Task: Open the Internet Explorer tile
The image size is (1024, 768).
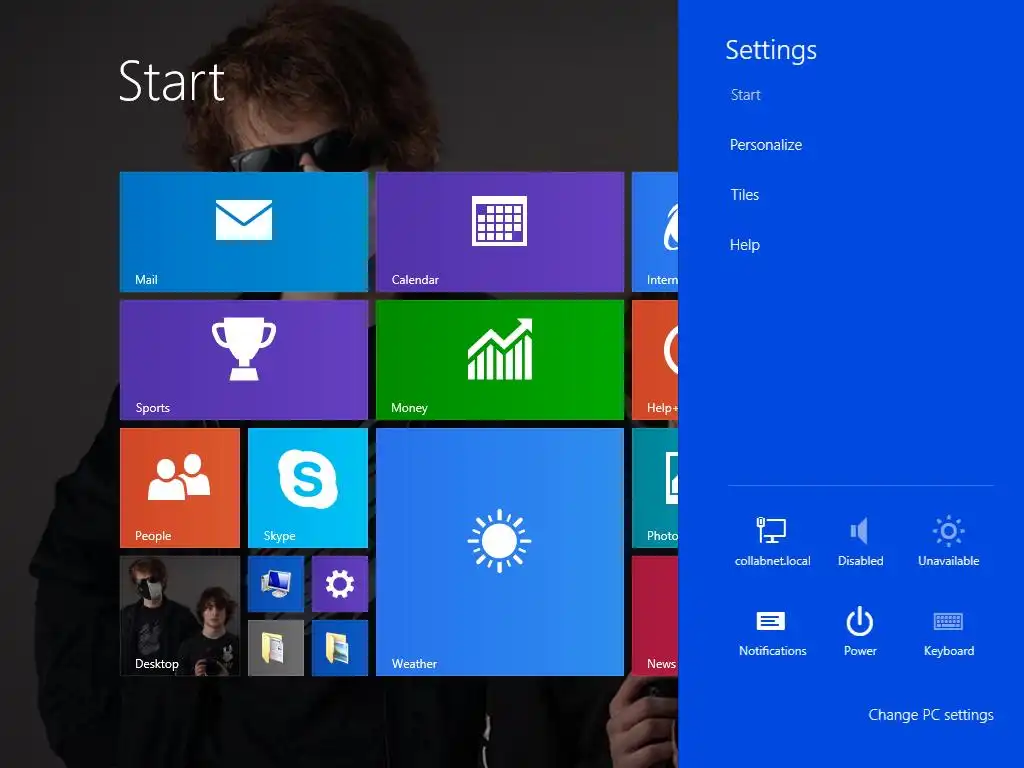Action: pyautogui.click(x=655, y=231)
